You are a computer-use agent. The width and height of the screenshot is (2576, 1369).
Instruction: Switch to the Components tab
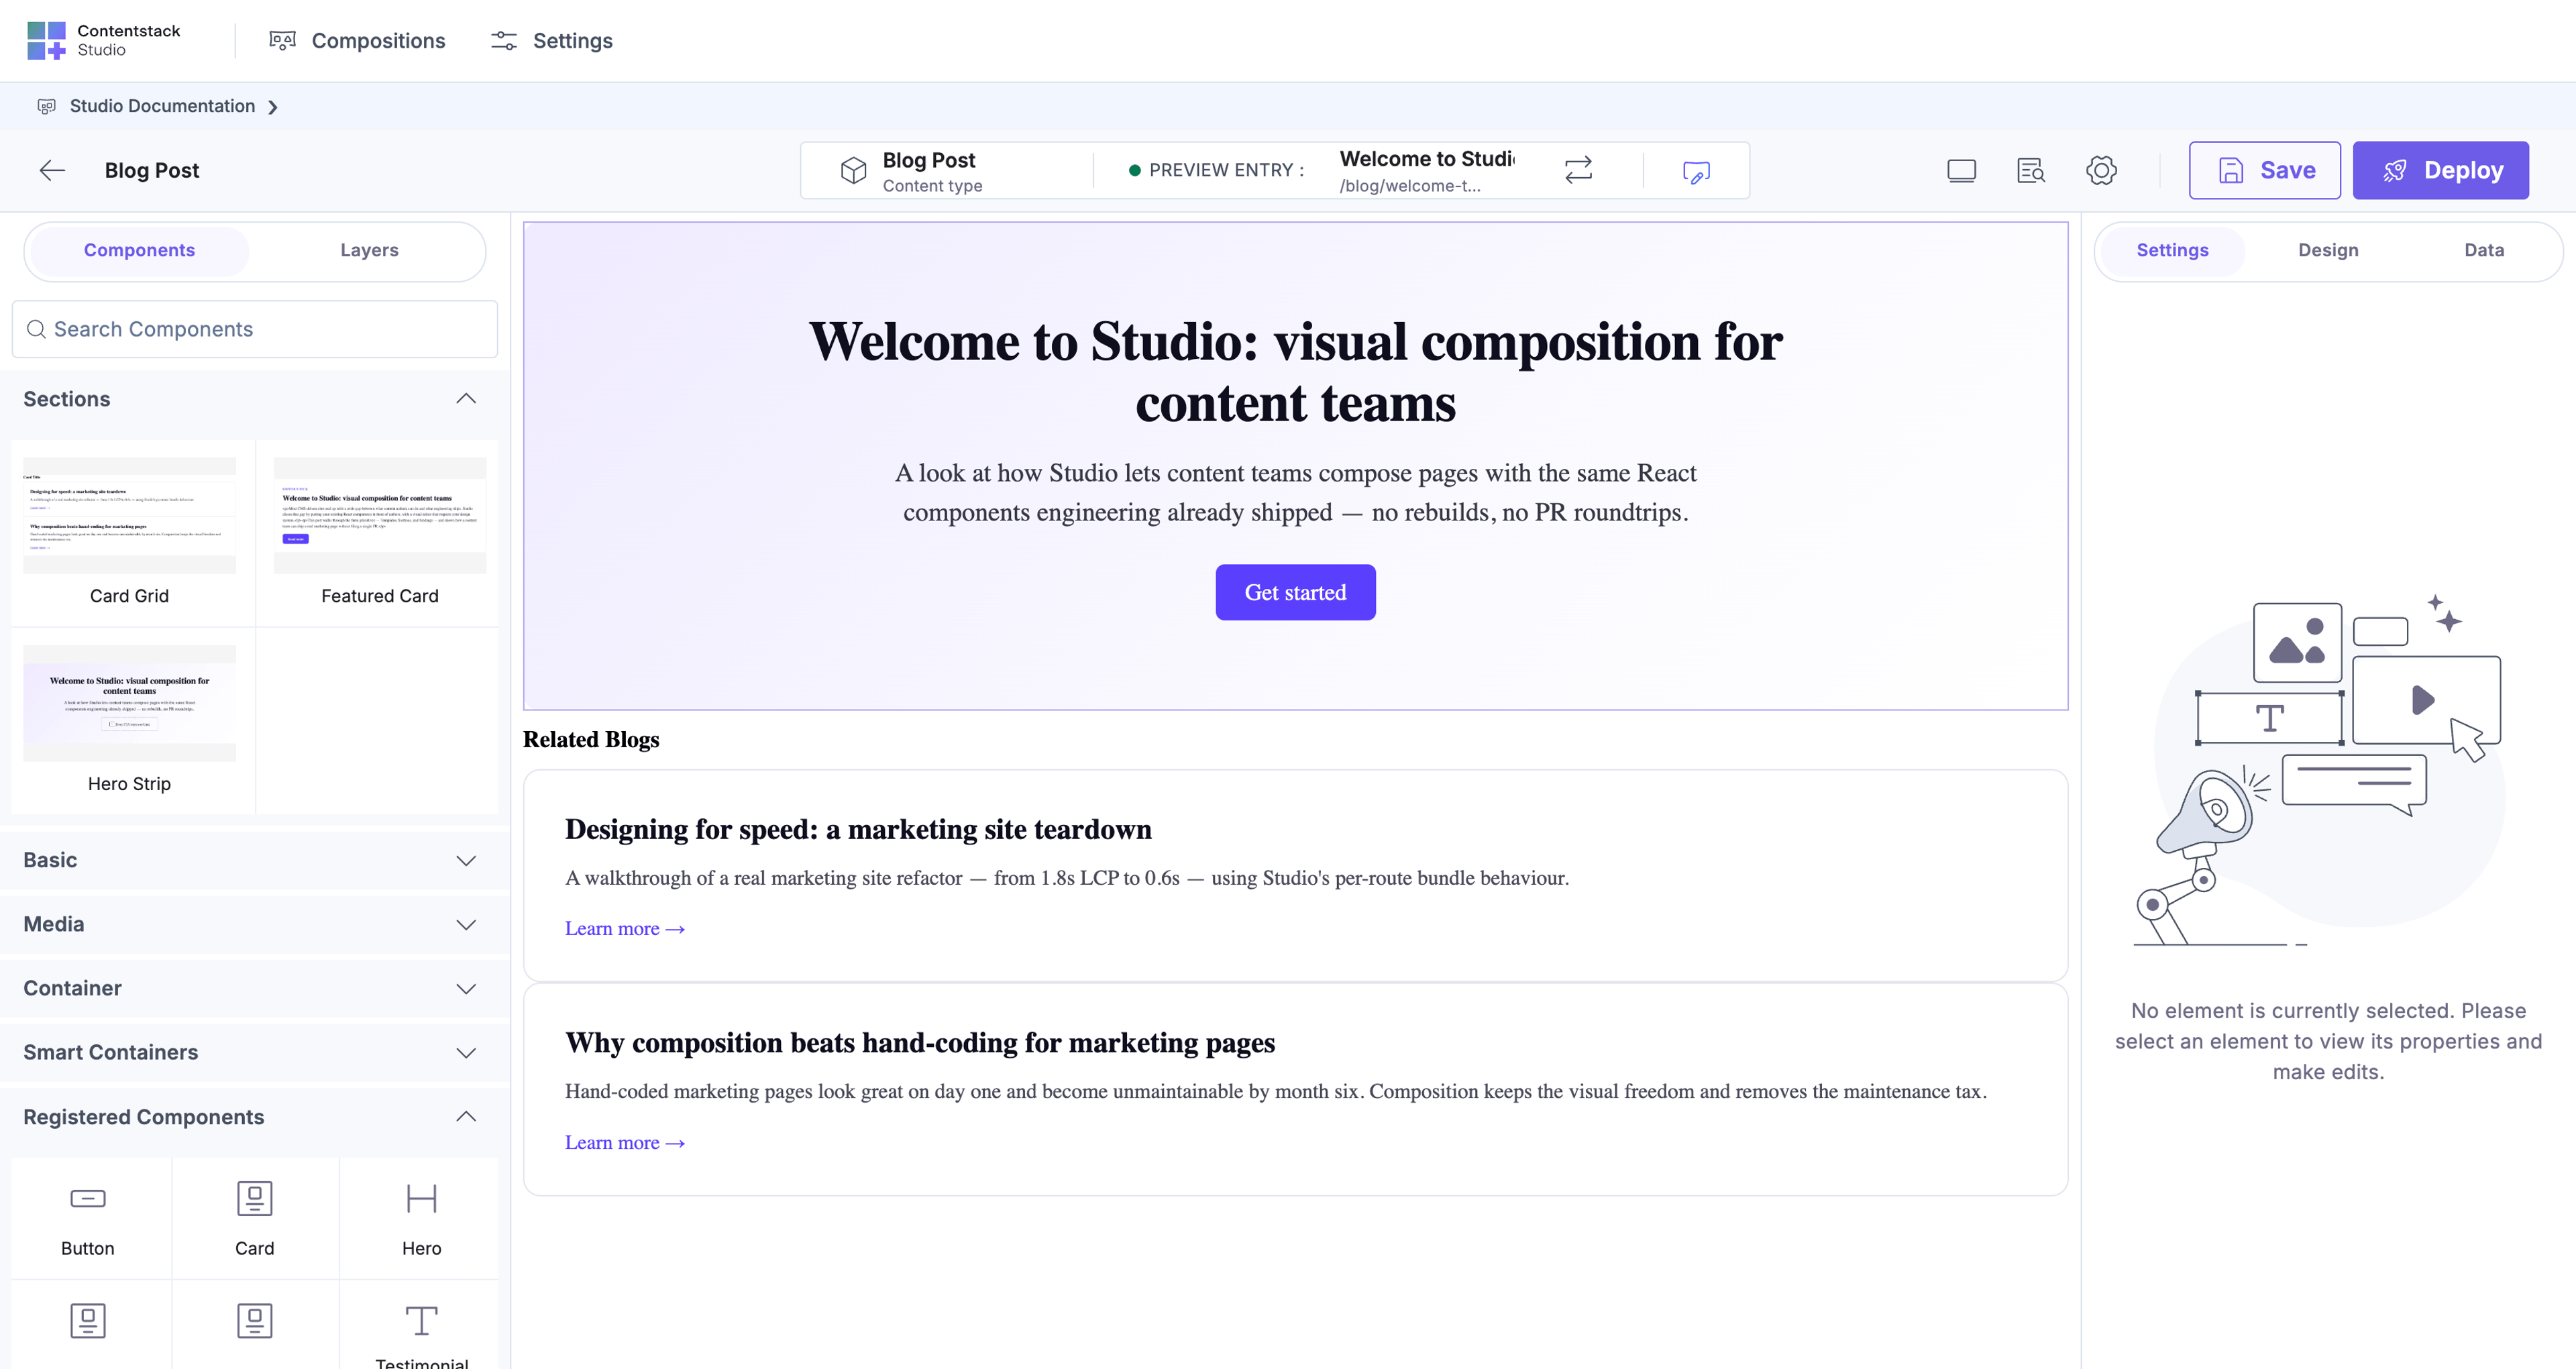(x=139, y=251)
